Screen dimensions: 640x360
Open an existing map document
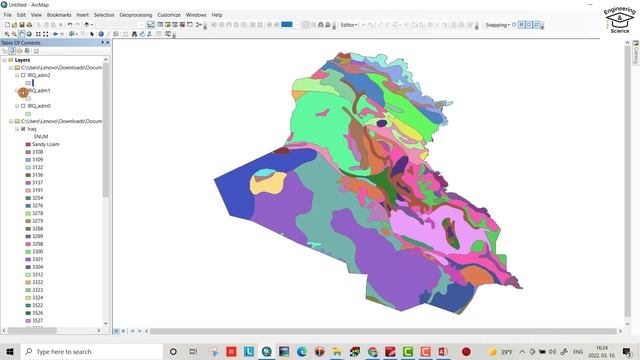(14, 25)
